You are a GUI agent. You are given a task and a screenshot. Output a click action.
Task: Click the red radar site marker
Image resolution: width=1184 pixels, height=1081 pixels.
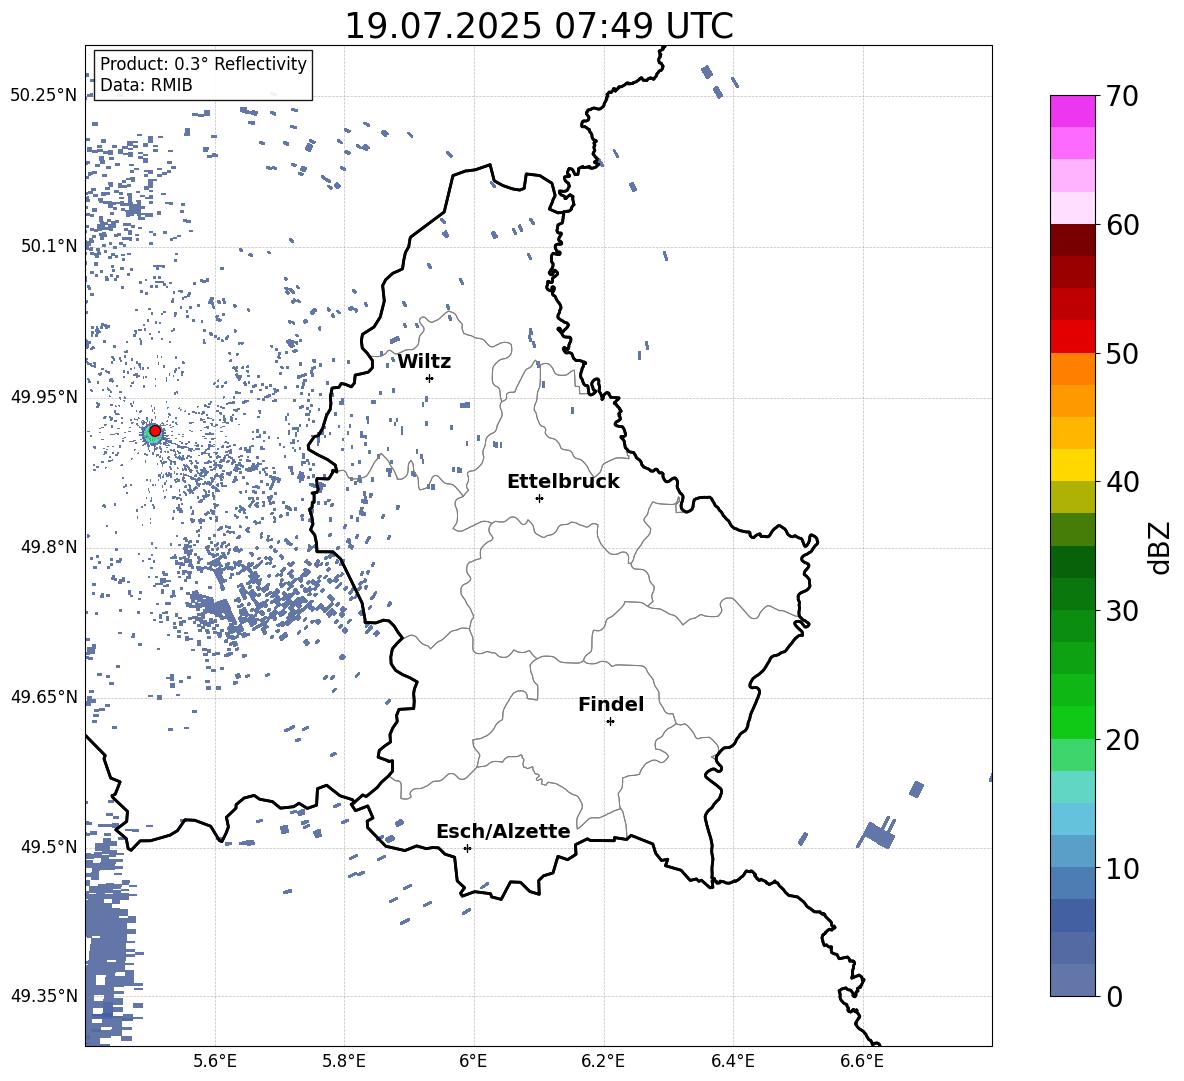point(155,431)
